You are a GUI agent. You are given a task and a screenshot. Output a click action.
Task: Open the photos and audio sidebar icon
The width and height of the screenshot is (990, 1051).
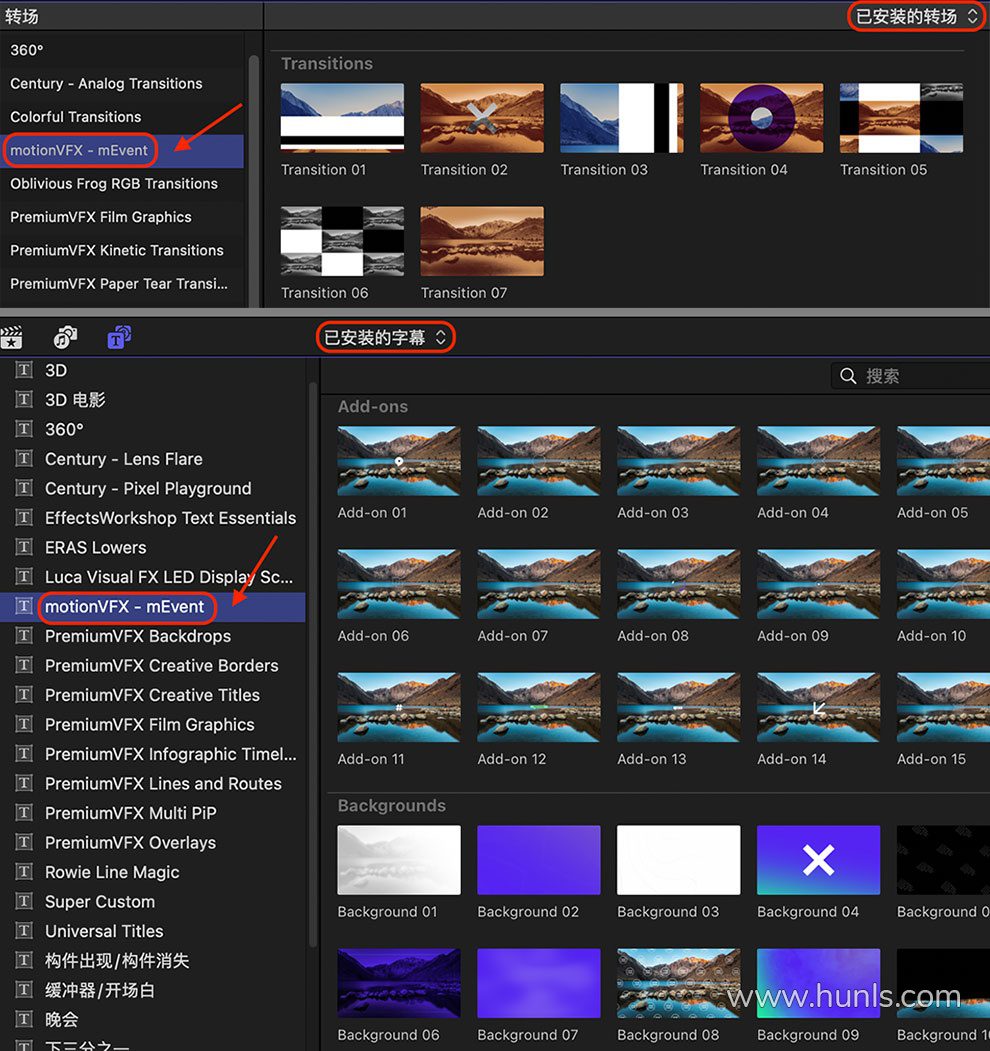click(x=65, y=337)
